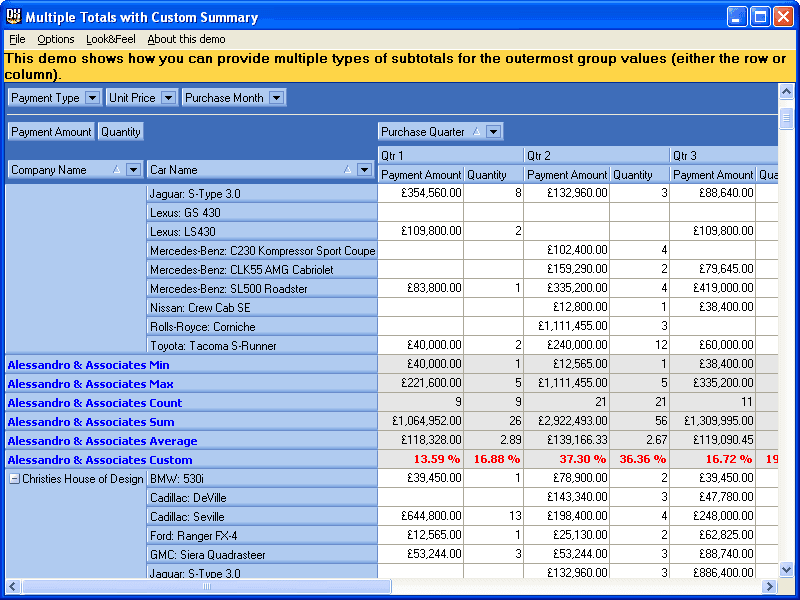Click the £886,400.00 cell
800x600 pixels.
(x=713, y=572)
